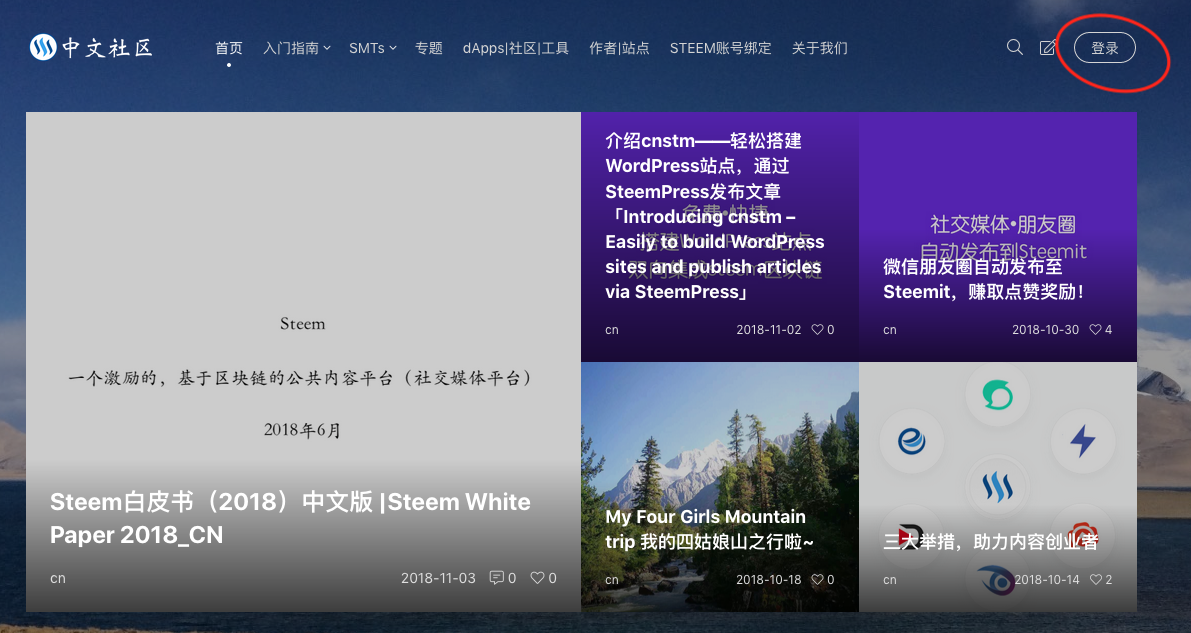The width and height of the screenshot is (1191, 633).
Task: Click date 2018-11-02 on 介绍cnstm card
Action: tap(769, 330)
